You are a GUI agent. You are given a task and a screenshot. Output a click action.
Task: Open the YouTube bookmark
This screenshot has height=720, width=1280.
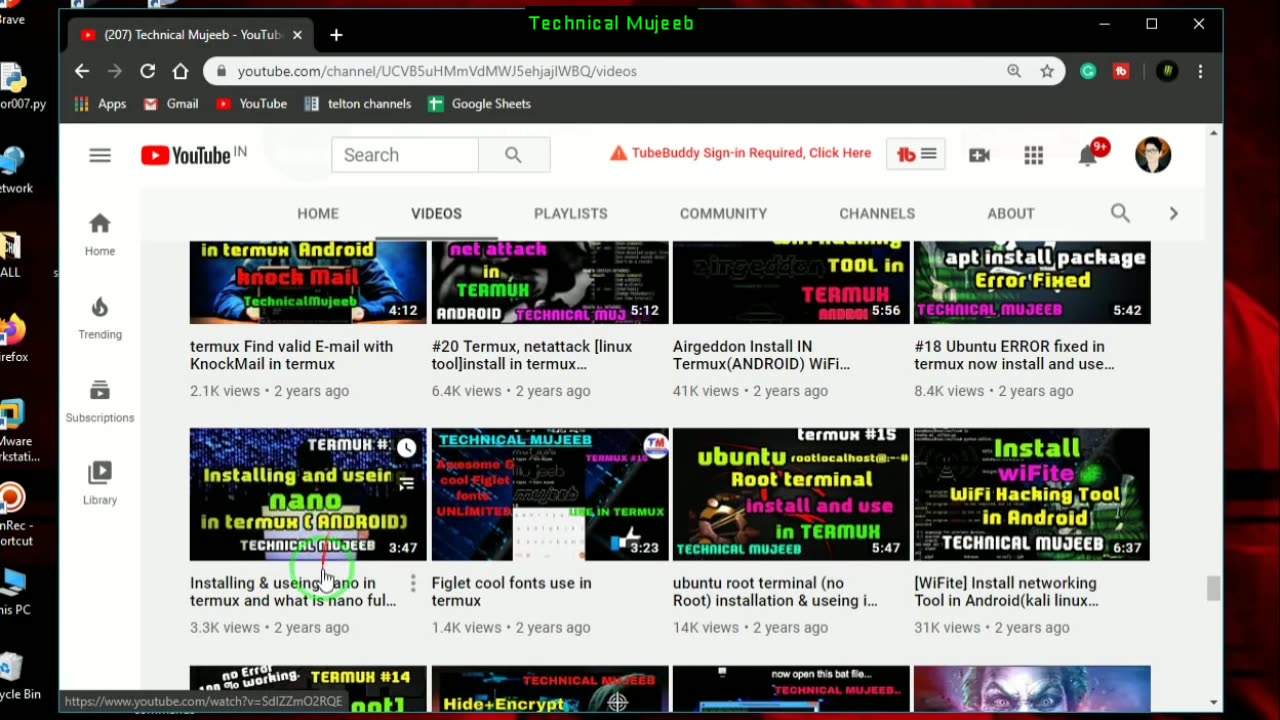(x=252, y=104)
